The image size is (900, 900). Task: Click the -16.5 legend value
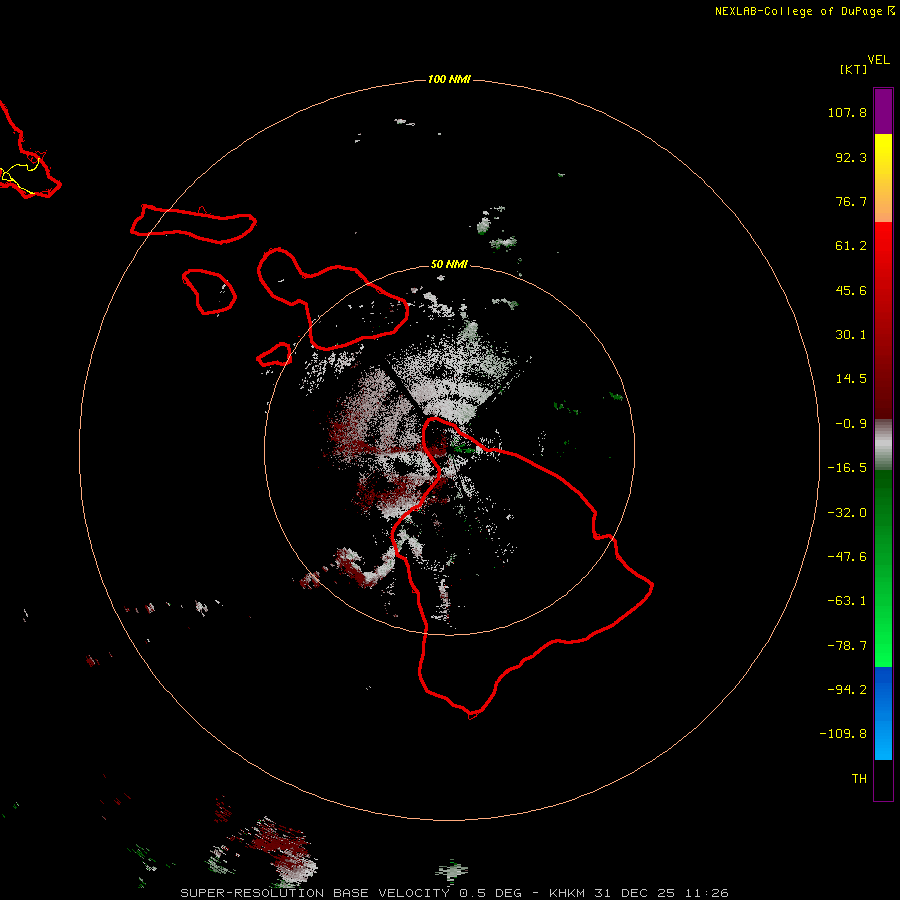[847, 468]
